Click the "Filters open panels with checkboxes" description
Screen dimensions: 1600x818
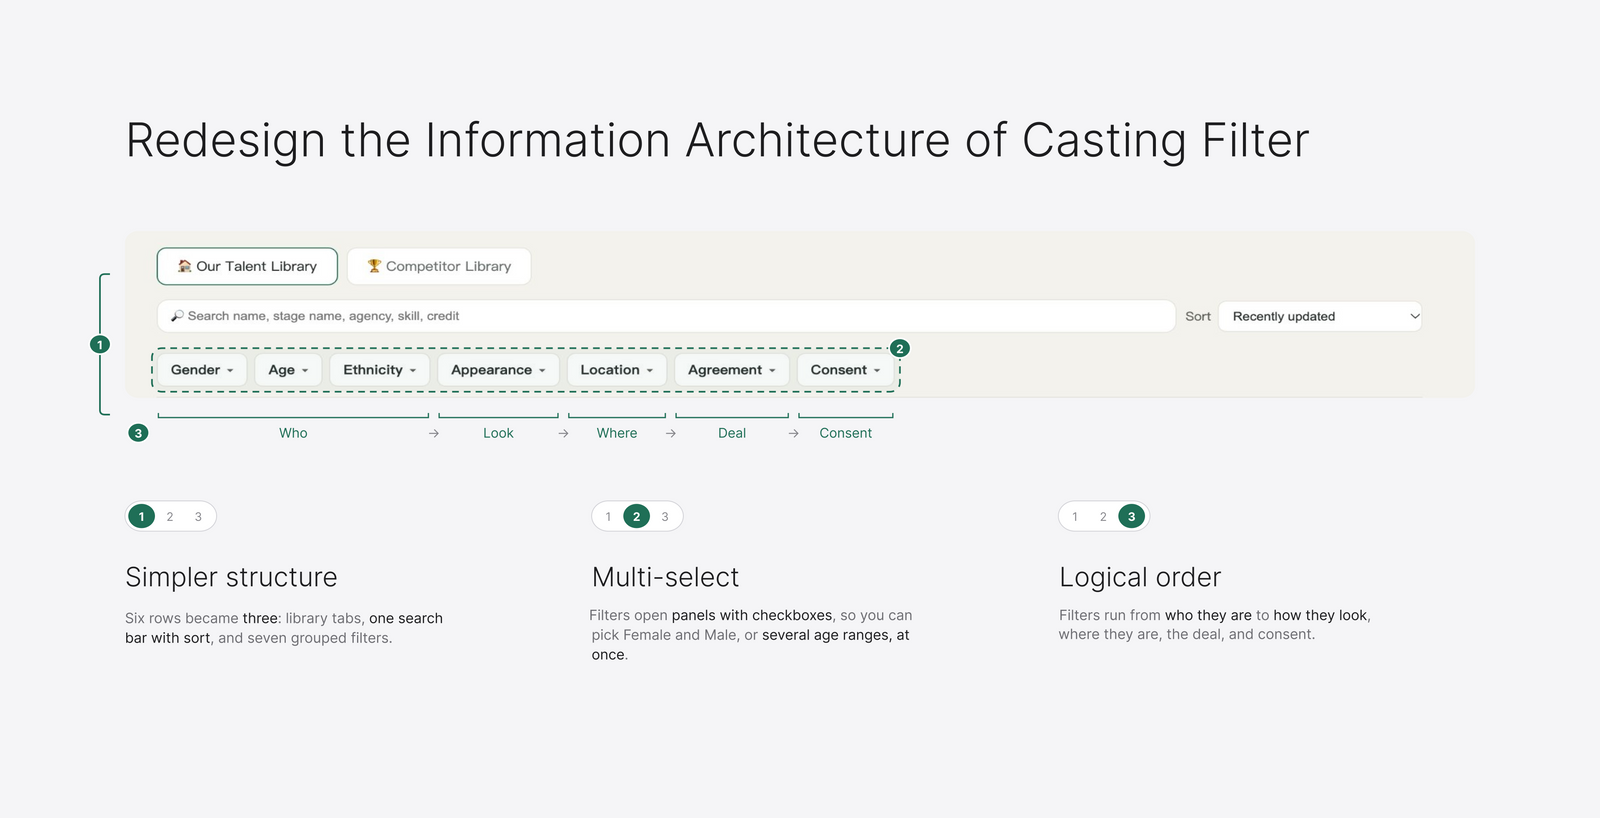tap(751, 635)
